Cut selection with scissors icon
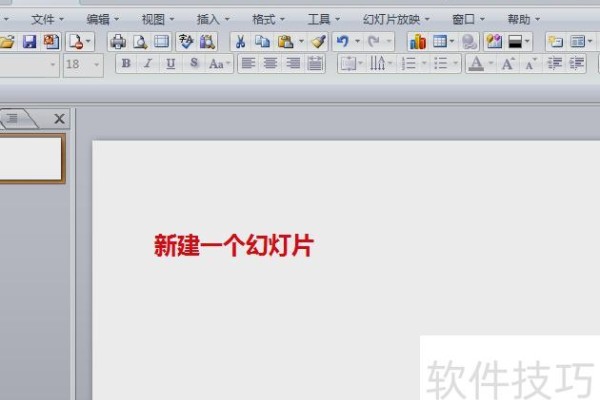The width and height of the screenshot is (600, 400). point(240,41)
